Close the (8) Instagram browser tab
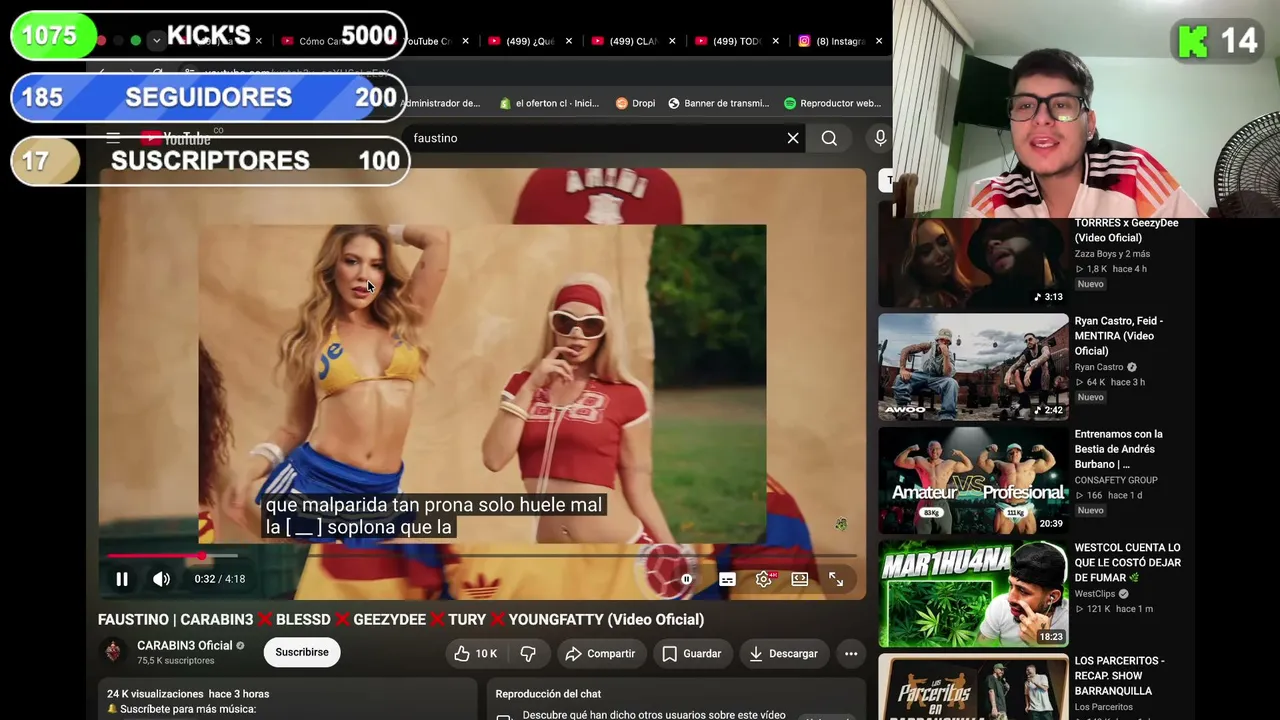This screenshot has width=1280, height=720. [x=879, y=41]
